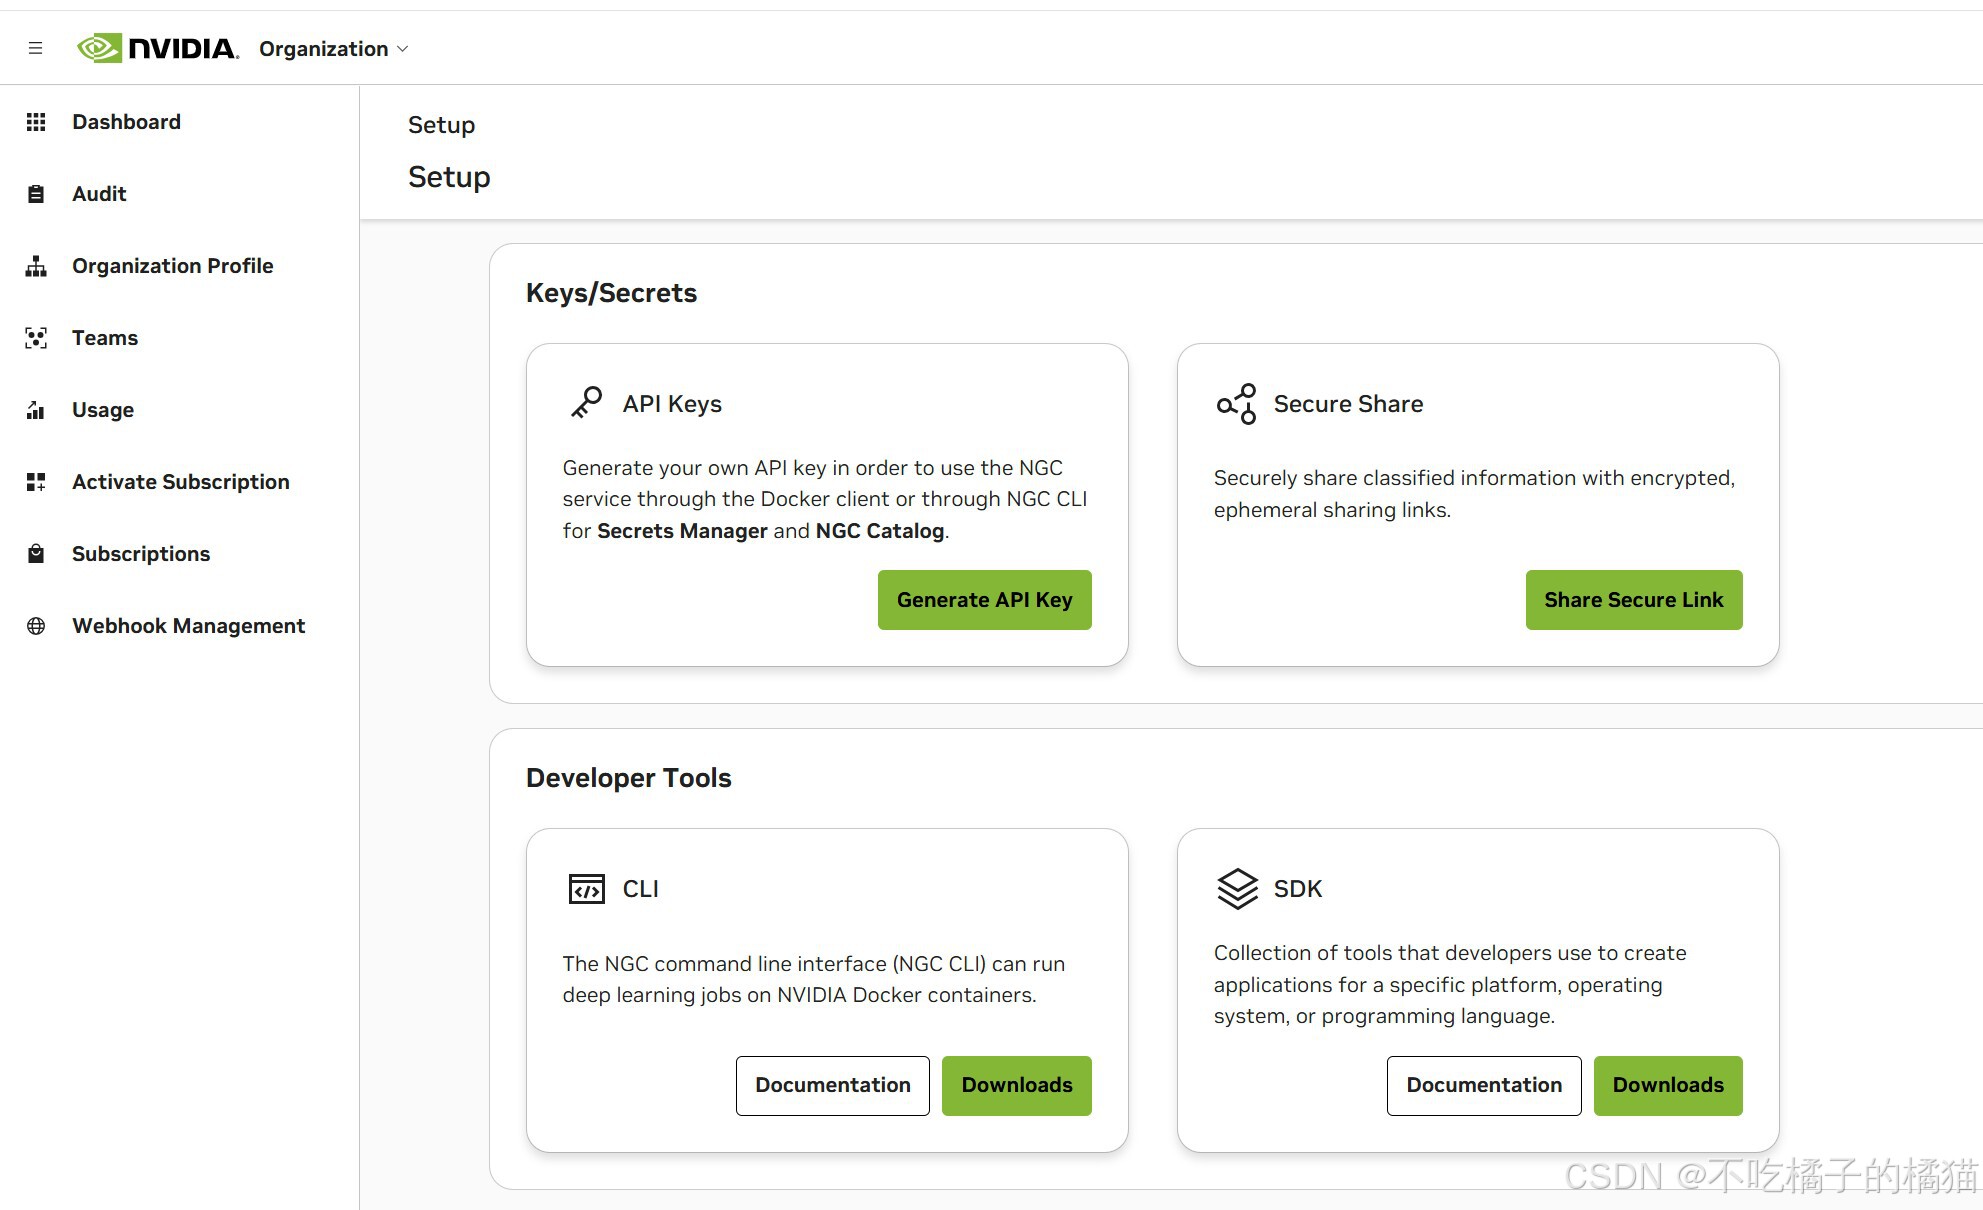The height and width of the screenshot is (1210, 1983).
Task: Click the Usage chart icon
Action: [x=36, y=410]
